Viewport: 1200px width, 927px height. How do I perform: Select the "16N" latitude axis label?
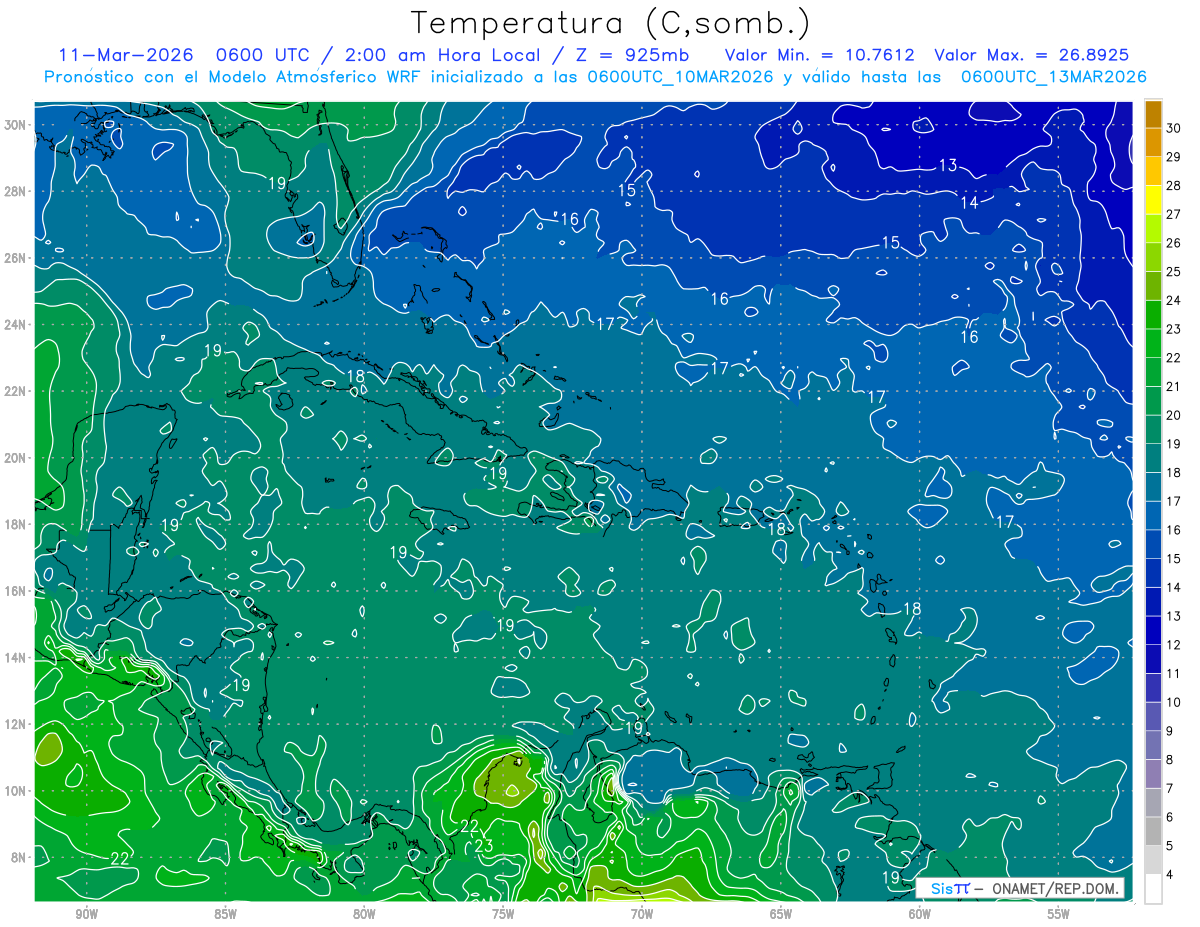click(x=17, y=591)
